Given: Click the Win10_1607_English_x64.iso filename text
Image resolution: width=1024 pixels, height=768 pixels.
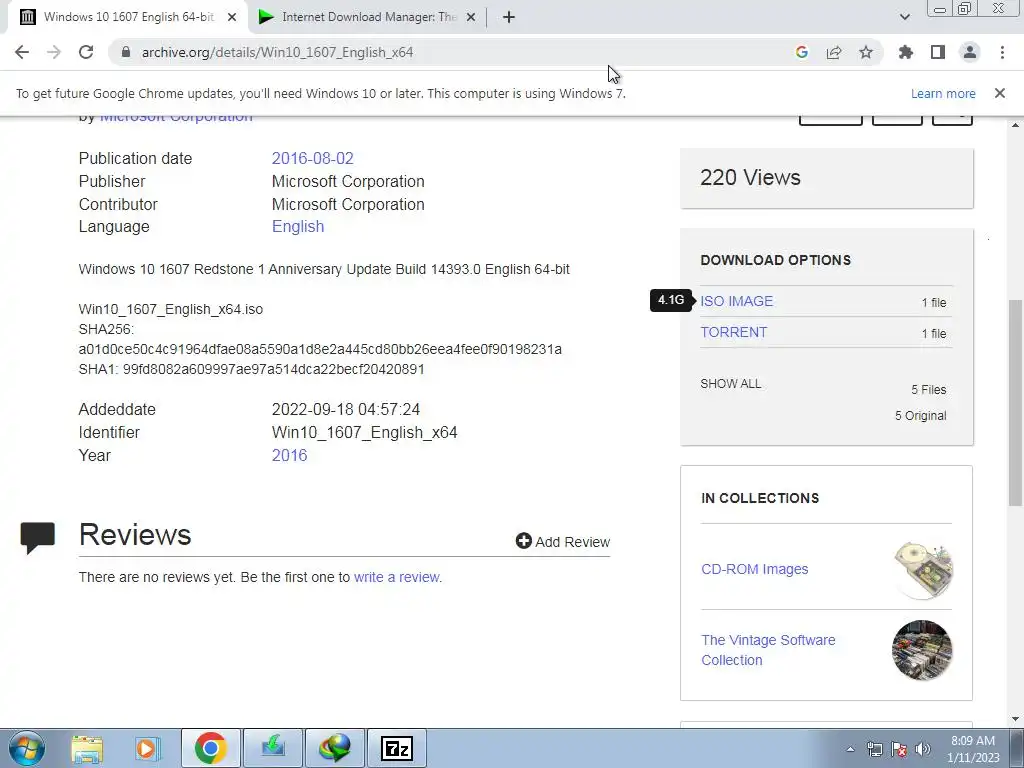Looking at the screenshot, I should [x=170, y=310].
